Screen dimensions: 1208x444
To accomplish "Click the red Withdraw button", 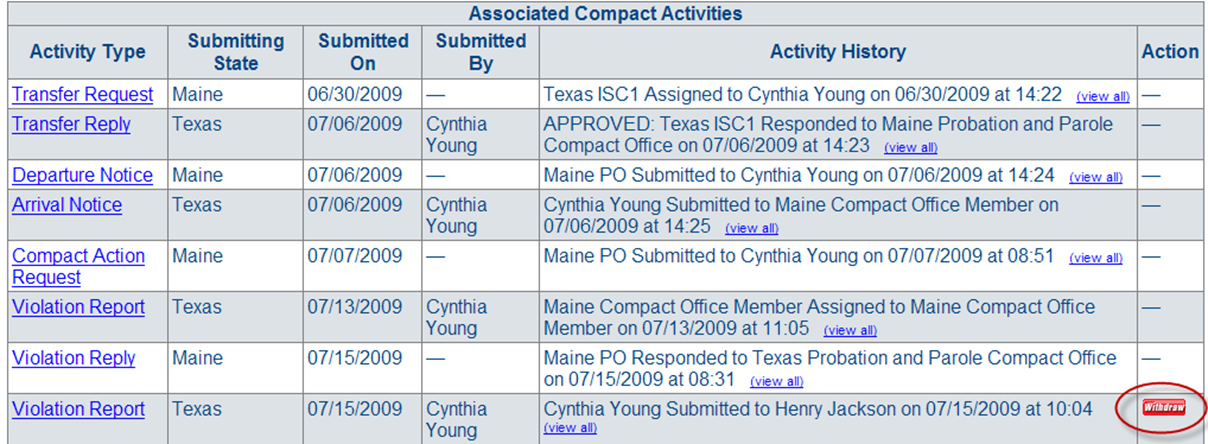I will (x=1164, y=408).
